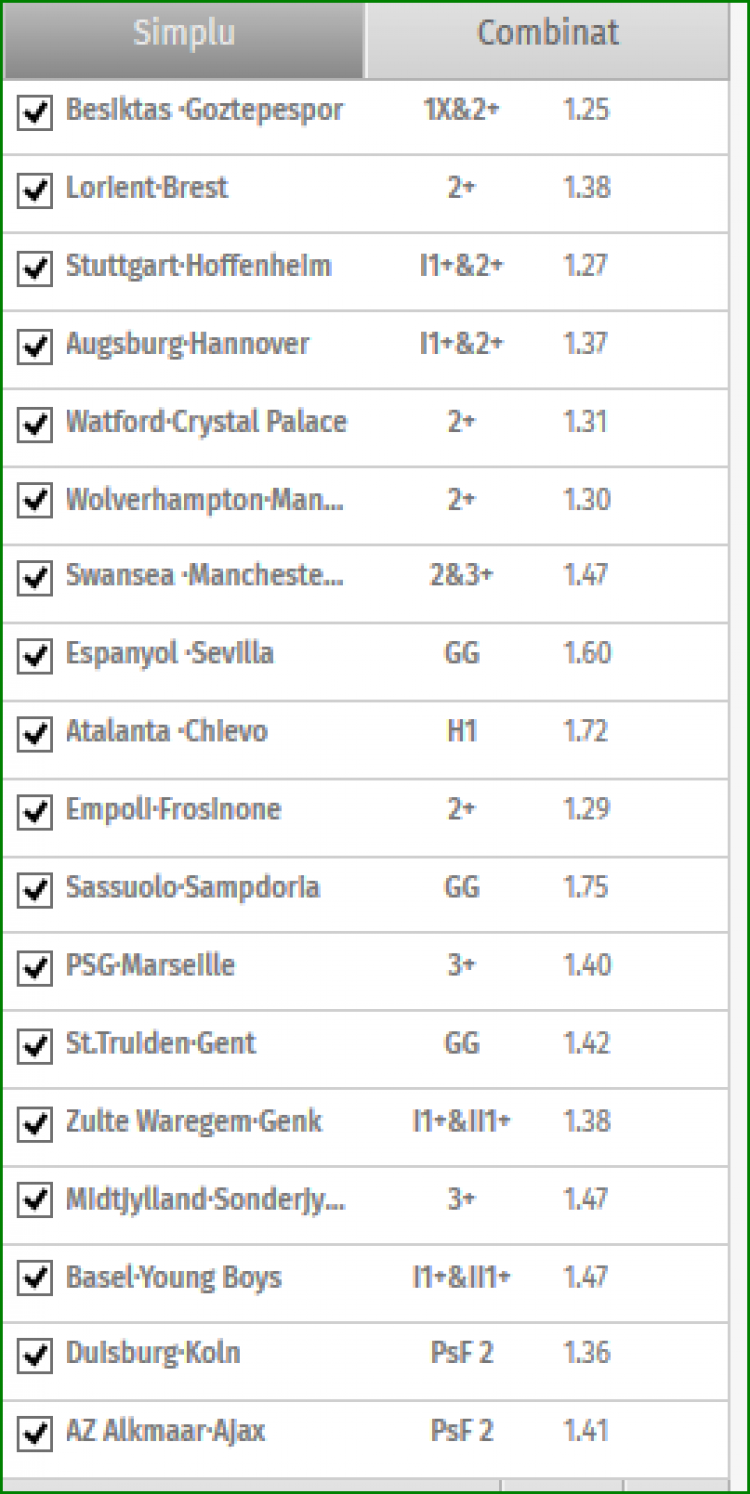Screen dimensions: 750x1494
Task: Deselect the Stuttgart-Hoffenheim checkbox
Action: tap(35, 268)
